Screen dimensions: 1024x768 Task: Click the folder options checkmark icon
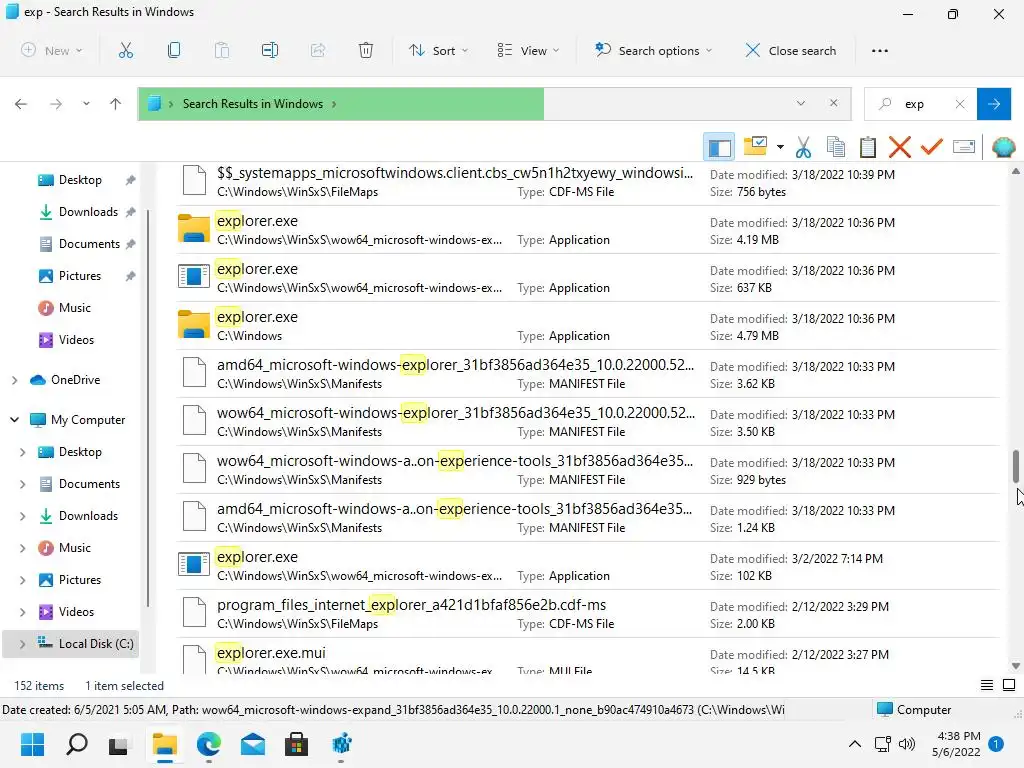pos(756,146)
